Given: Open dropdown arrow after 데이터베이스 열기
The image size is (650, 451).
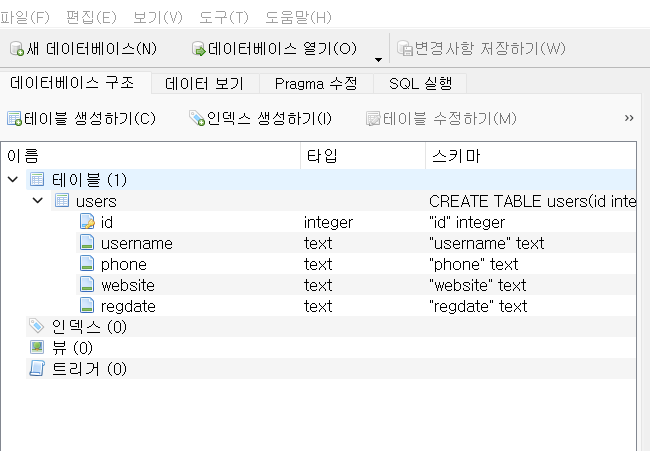Looking at the screenshot, I should [378, 60].
